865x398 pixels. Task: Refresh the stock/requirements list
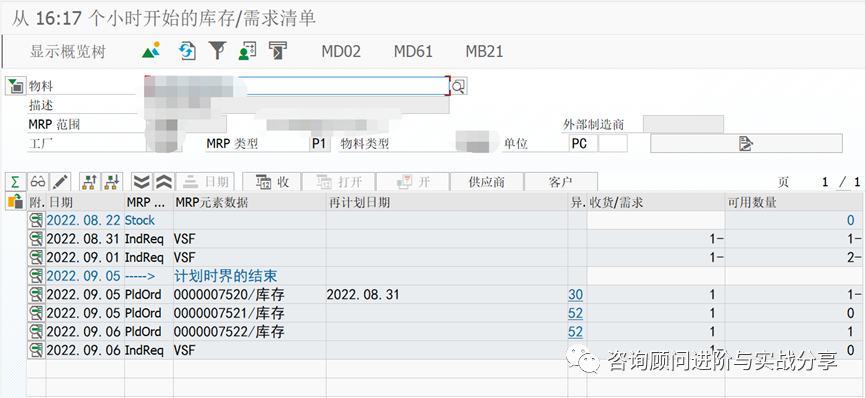coord(188,51)
